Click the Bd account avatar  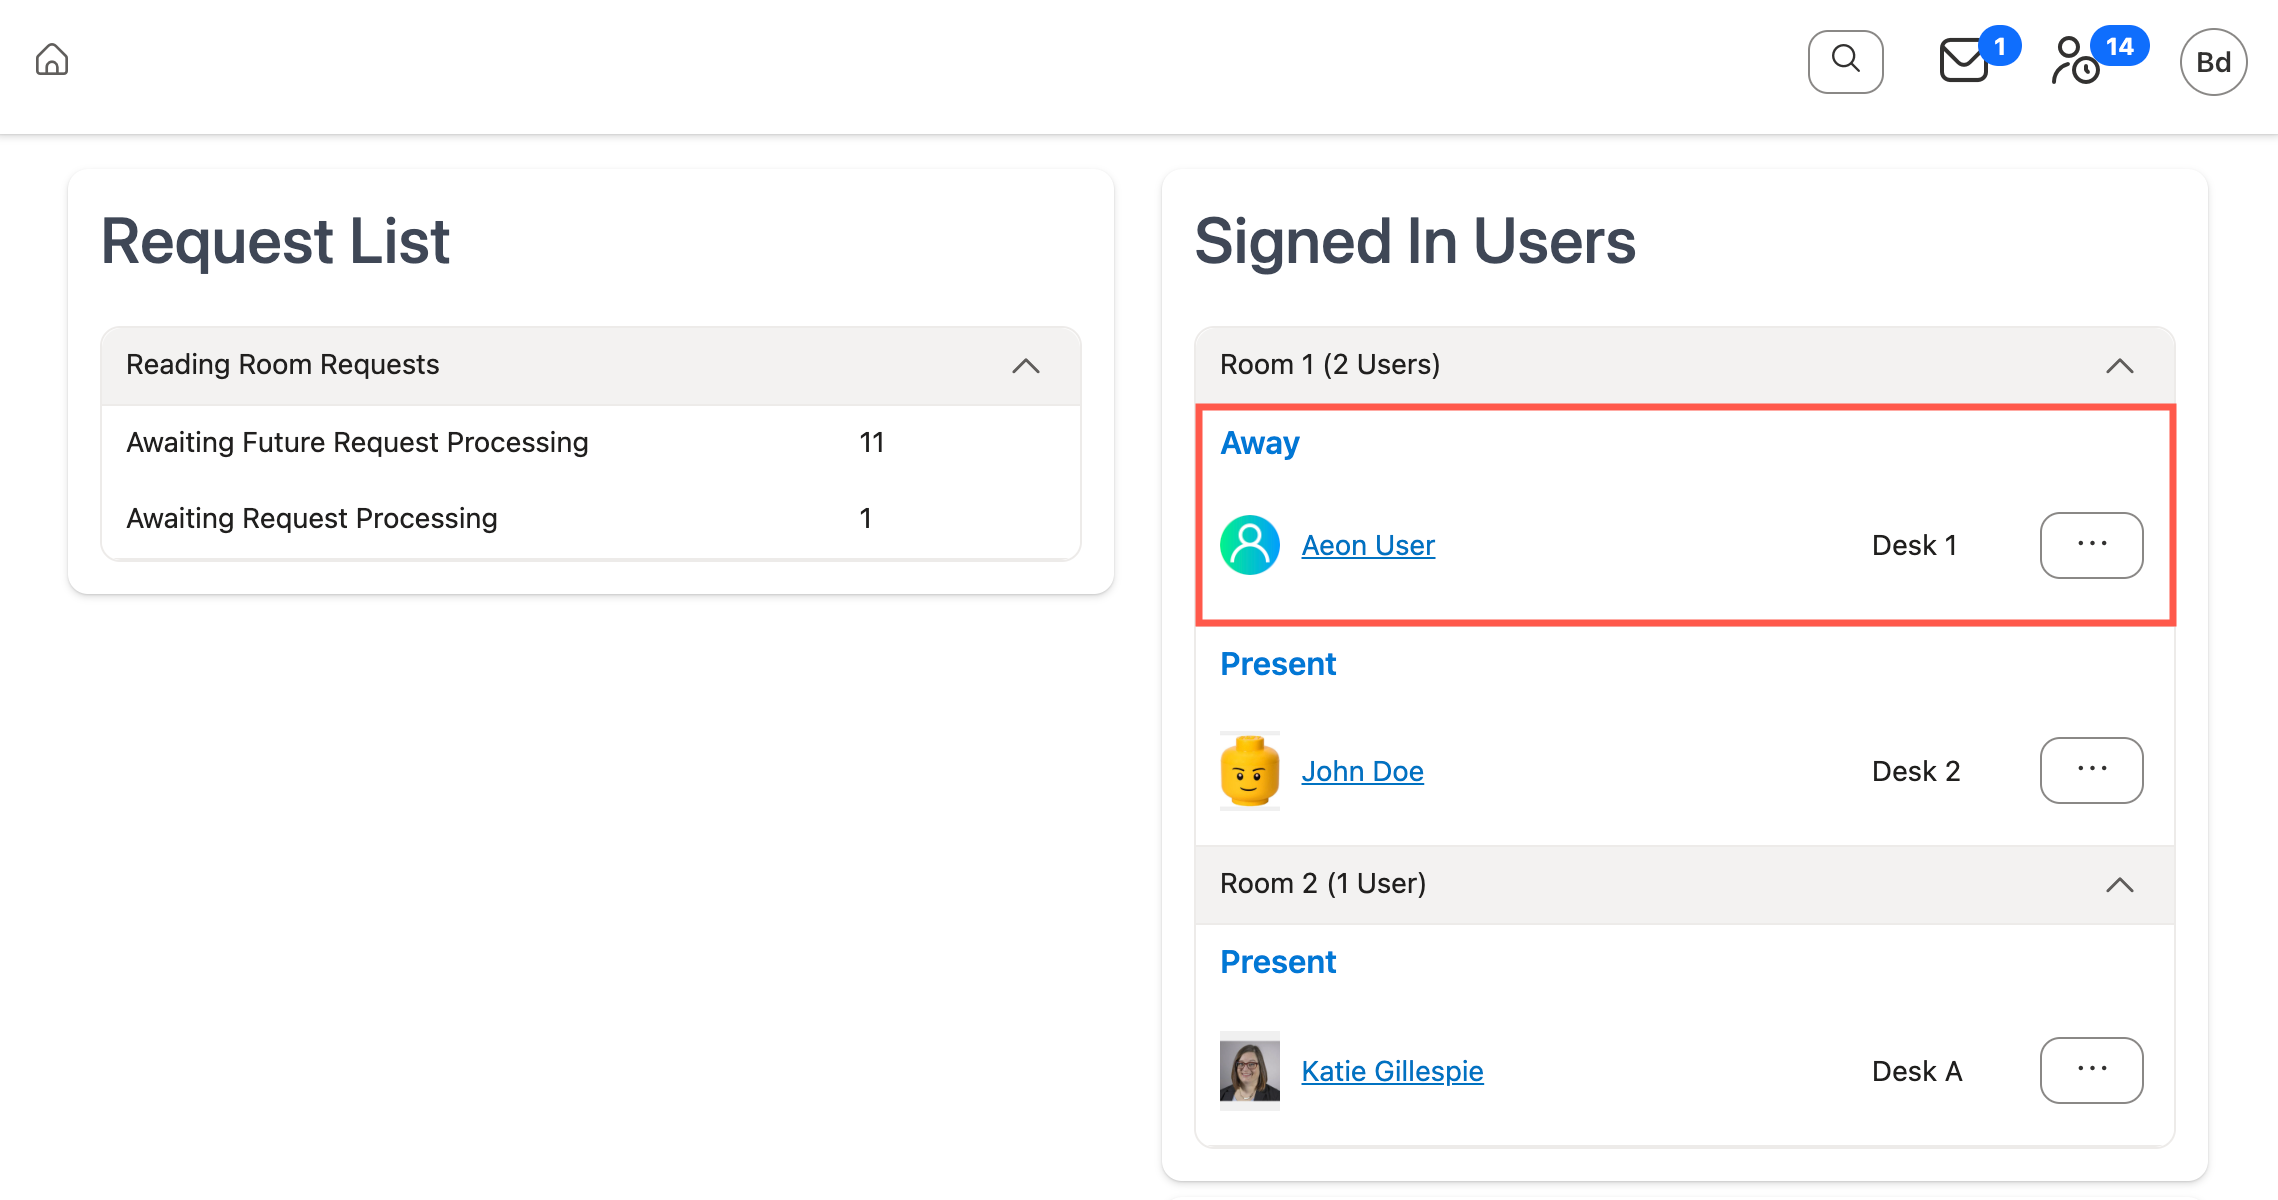click(2212, 62)
